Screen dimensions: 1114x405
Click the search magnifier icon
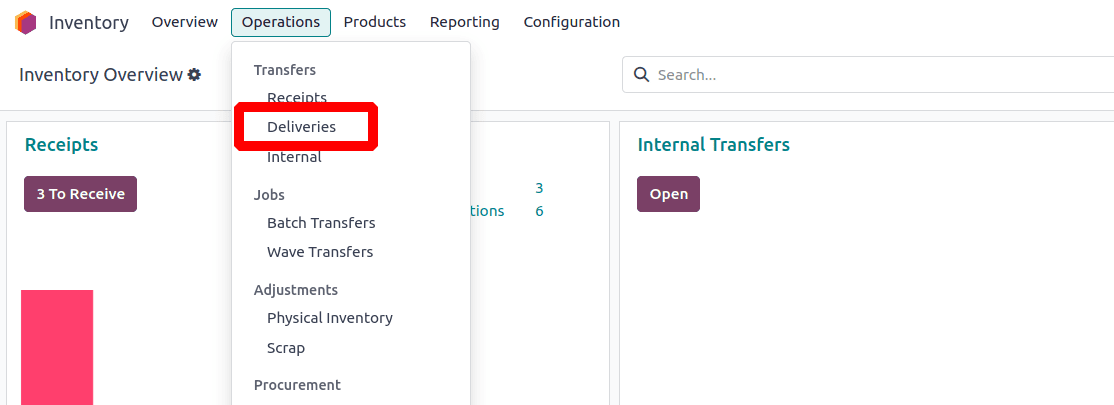[x=642, y=75]
